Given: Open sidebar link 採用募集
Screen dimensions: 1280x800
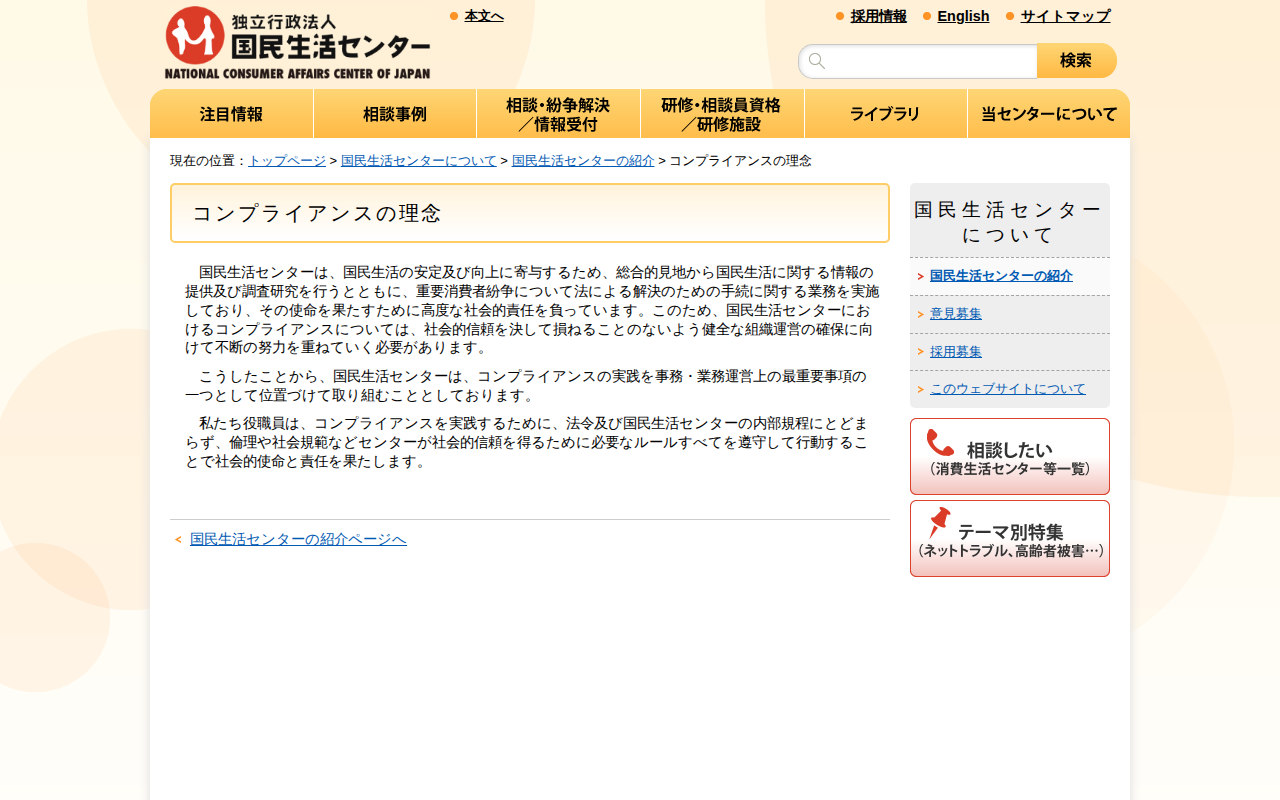Looking at the screenshot, I should click(956, 352).
